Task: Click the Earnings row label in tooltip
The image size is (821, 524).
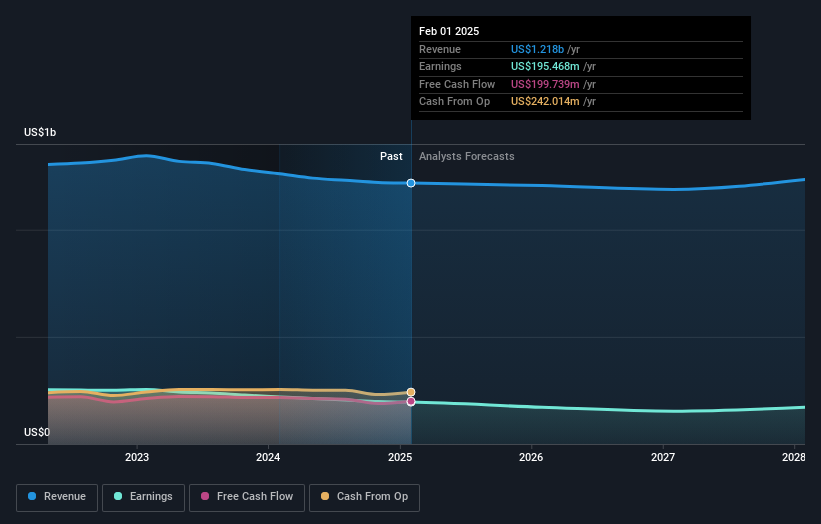Action: [440, 66]
